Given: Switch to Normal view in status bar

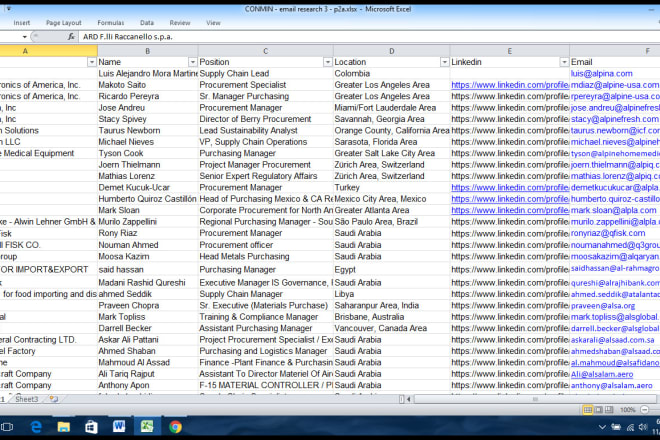Looking at the screenshot, I should tap(588, 410).
